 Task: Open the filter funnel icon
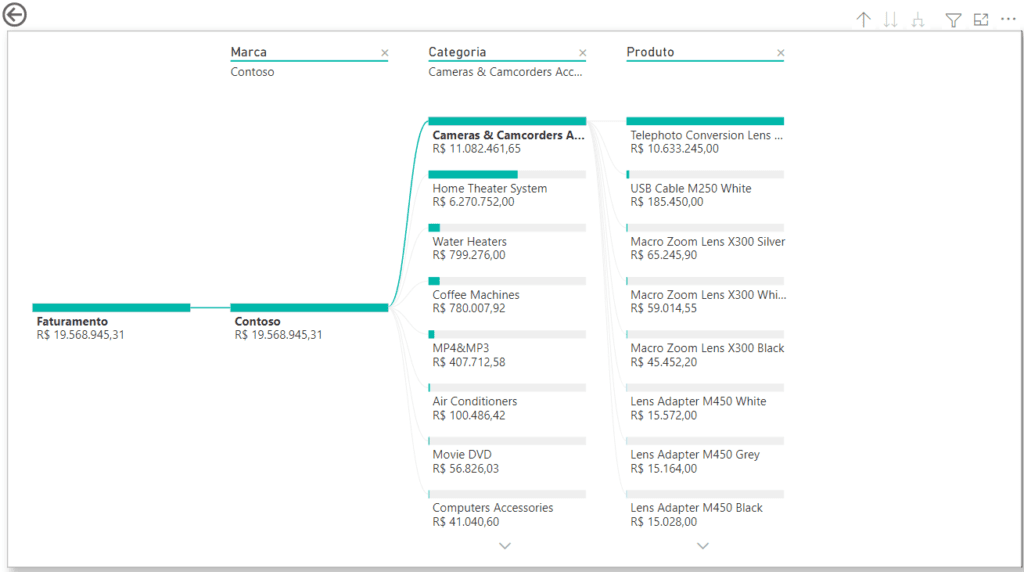[953, 20]
